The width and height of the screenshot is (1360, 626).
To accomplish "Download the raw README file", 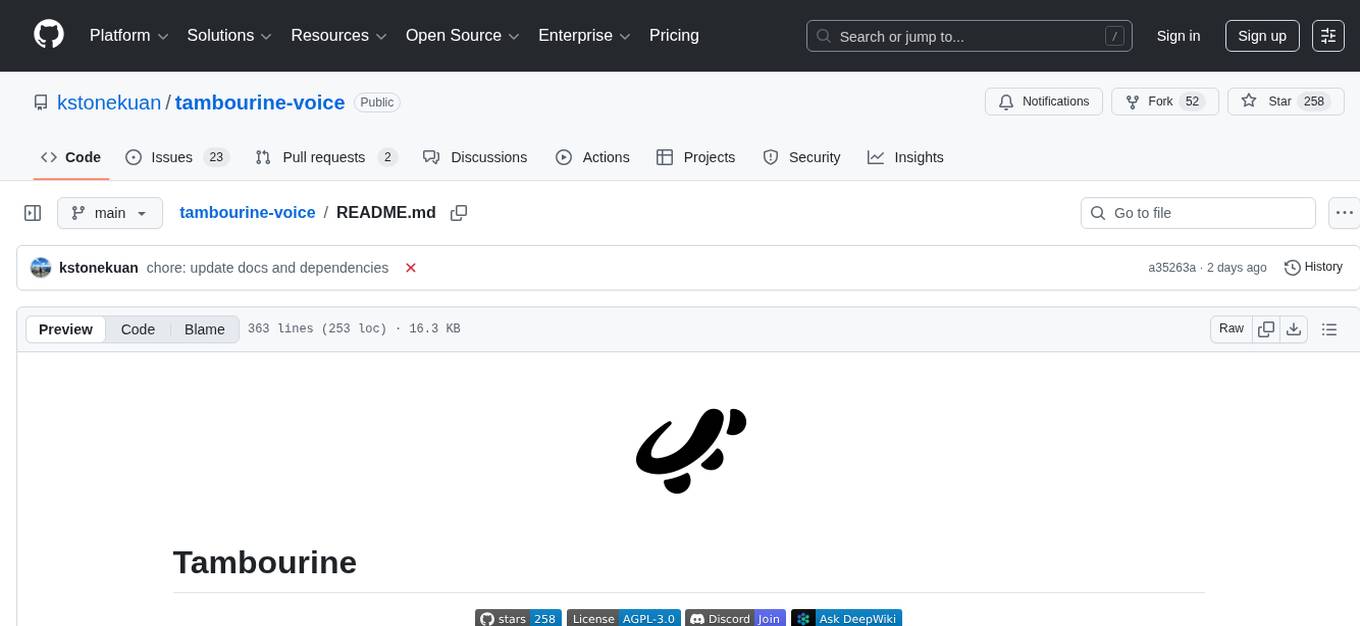I will tap(1293, 329).
